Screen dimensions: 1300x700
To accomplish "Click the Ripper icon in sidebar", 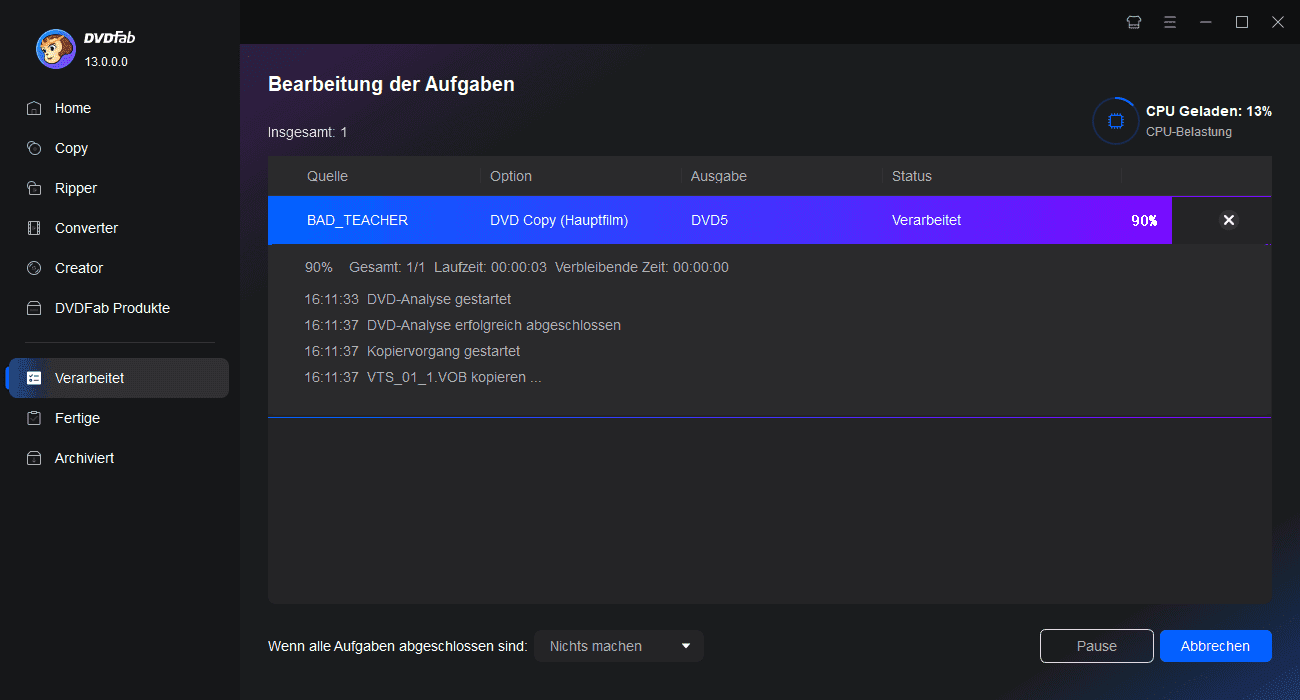I will (35, 188).
